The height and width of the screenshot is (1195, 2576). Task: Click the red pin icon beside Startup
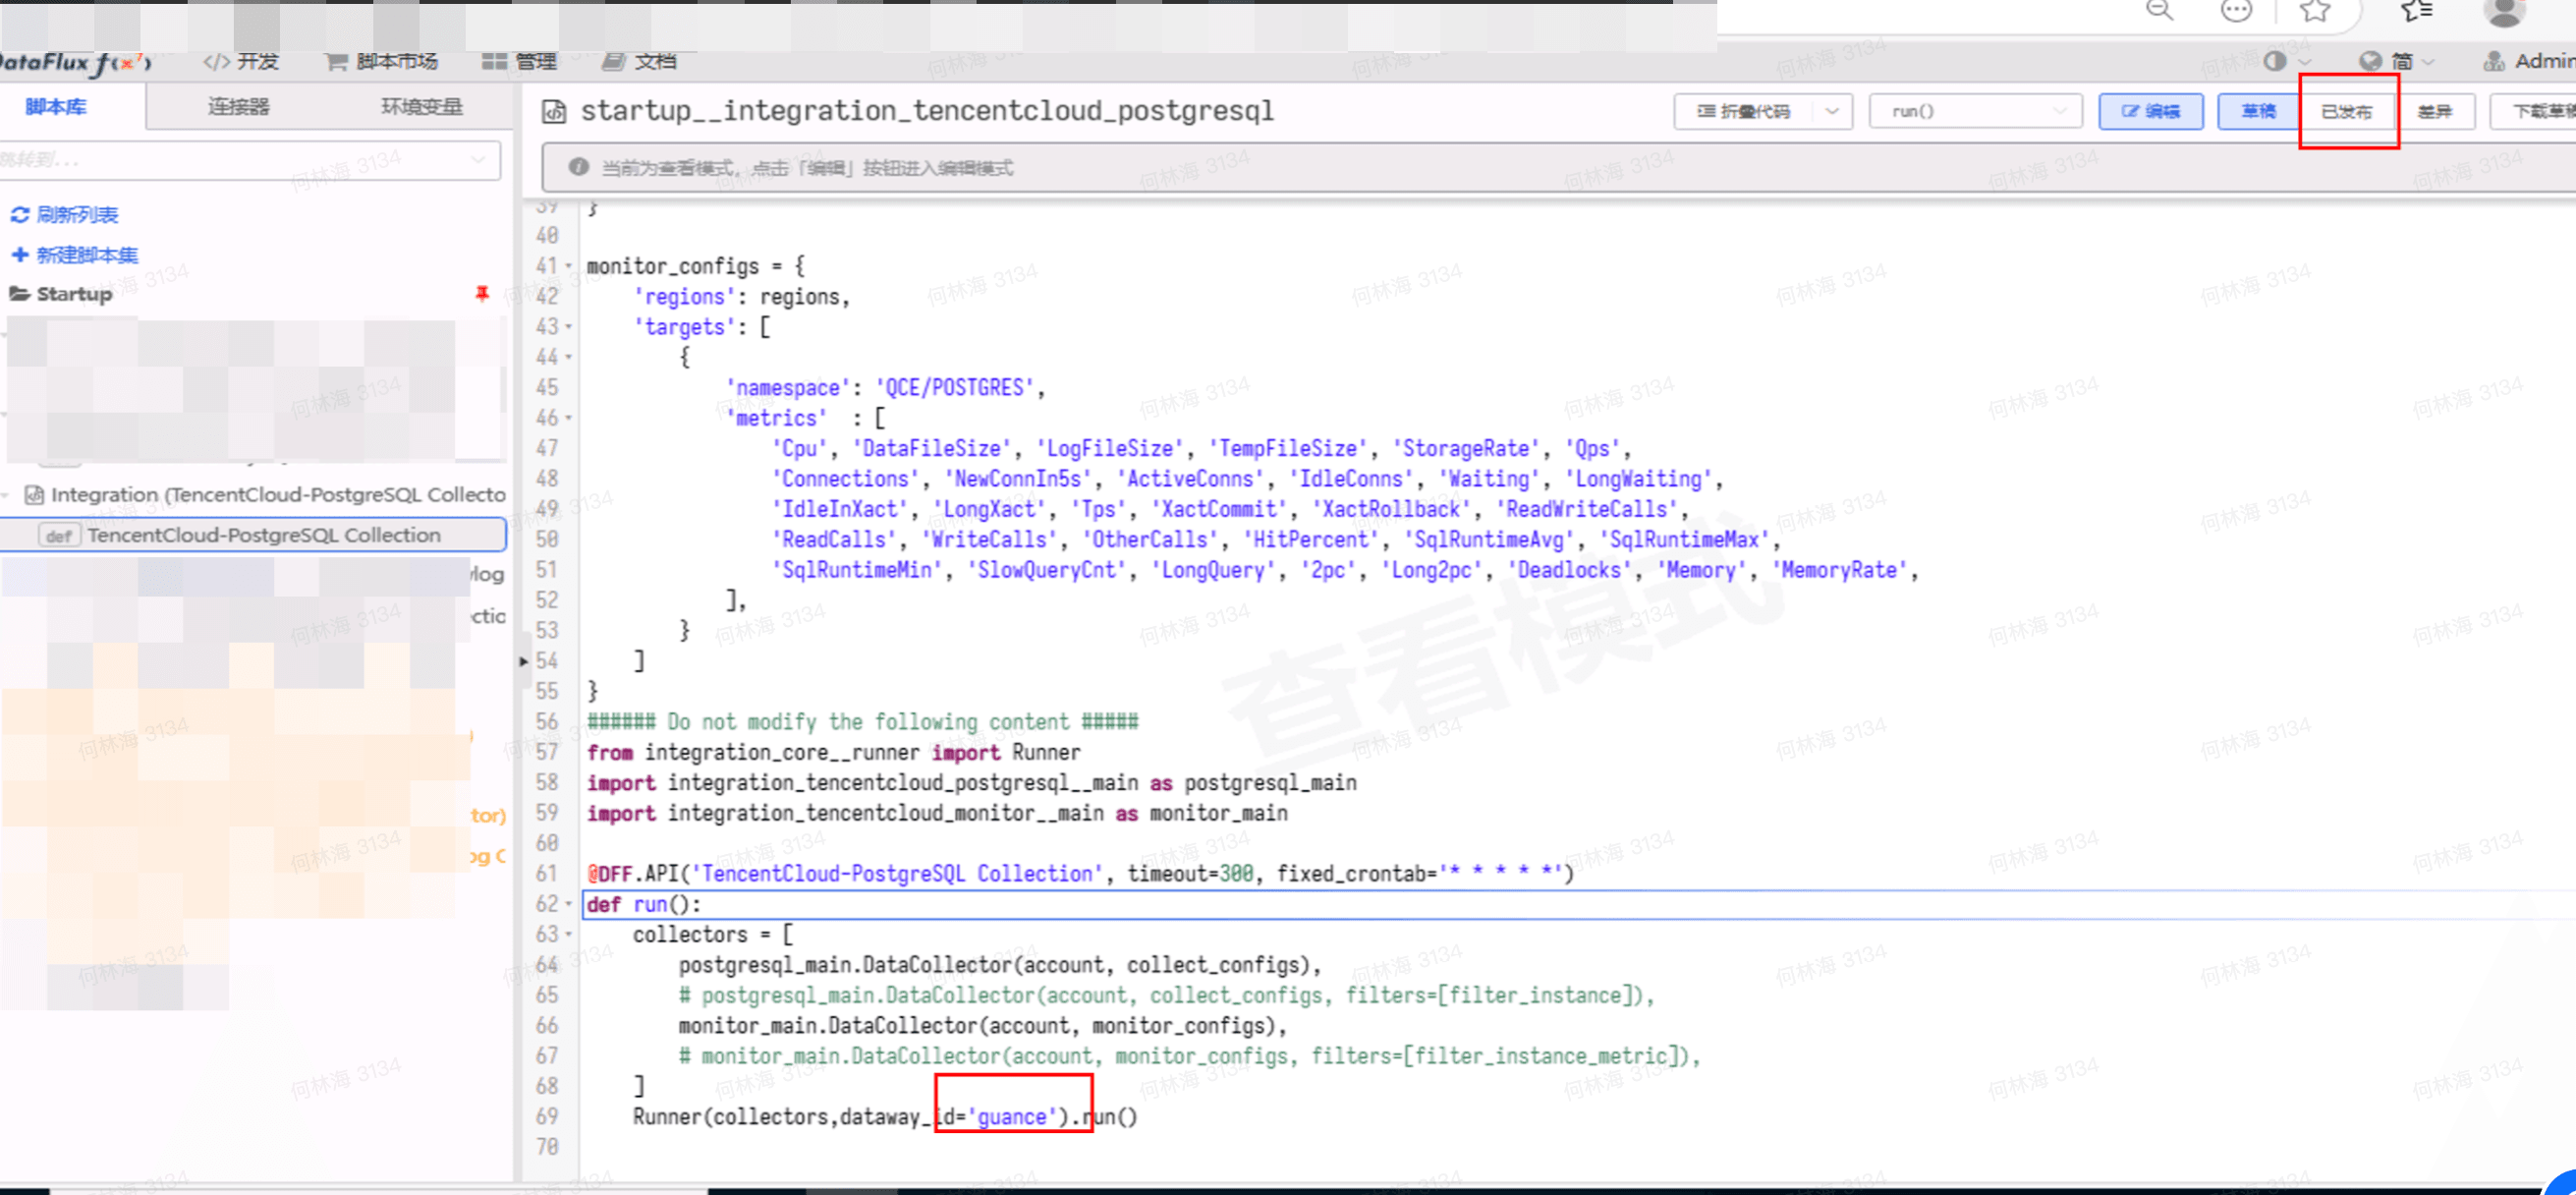[x=482, y=293]
